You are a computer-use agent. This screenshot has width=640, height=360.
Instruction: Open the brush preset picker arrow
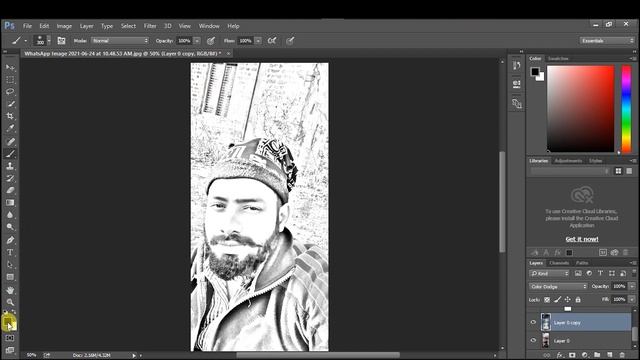pyautogui.click(x=49, y=40)
